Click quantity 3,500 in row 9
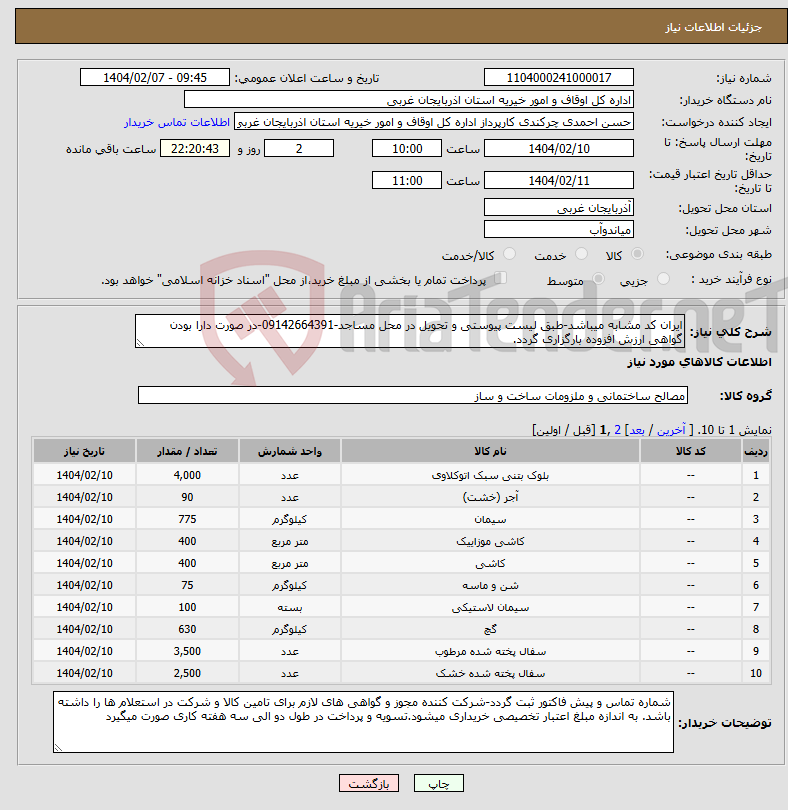Viewport: 788px width, 810px height. coord(187,651)
